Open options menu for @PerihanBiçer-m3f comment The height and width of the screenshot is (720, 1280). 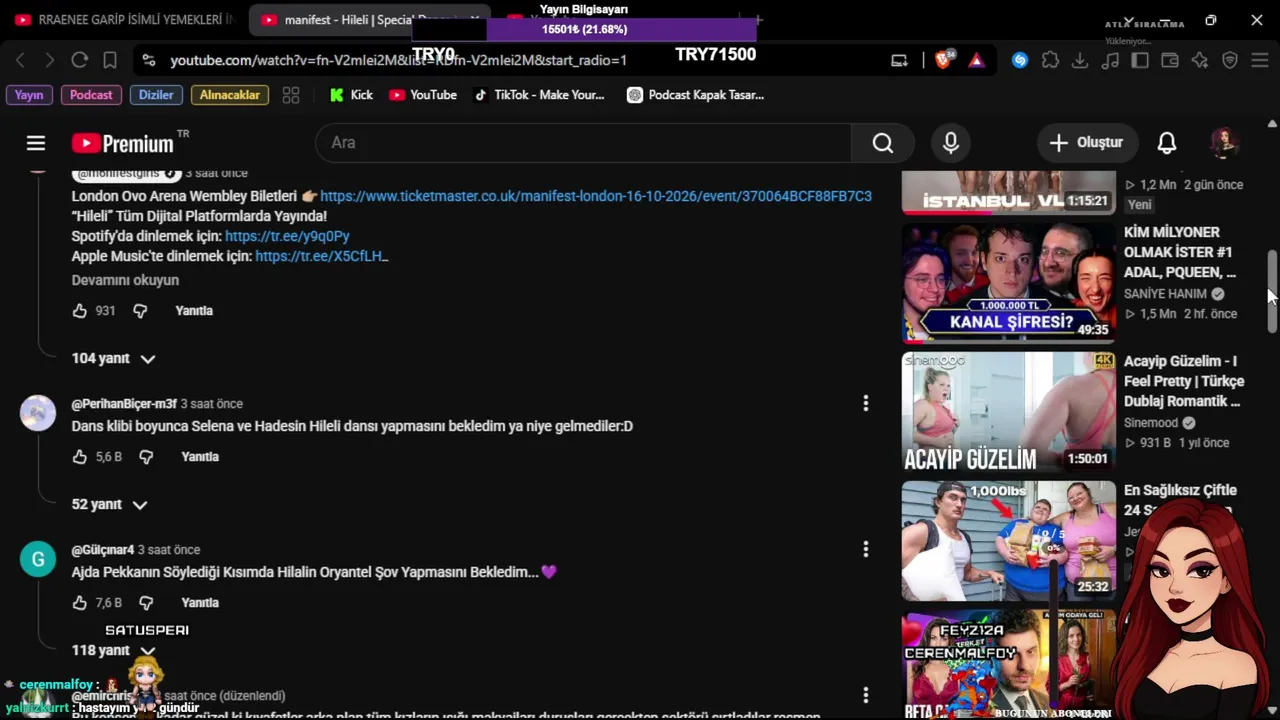click(865, 403)
